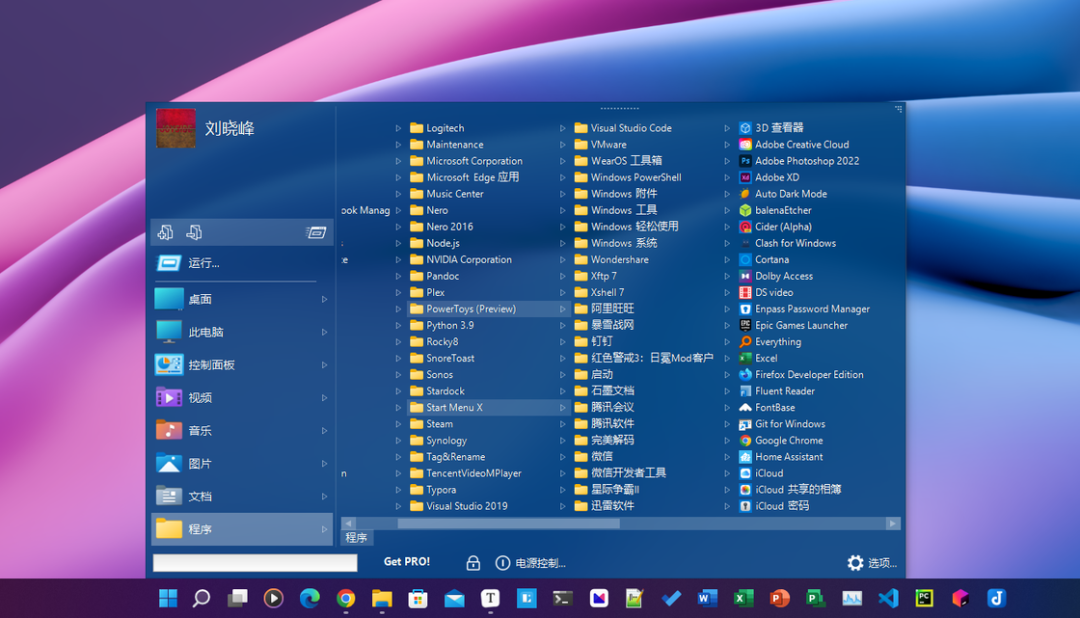Image resolution: width=1080 pixels, height=618 pixels.
Task: Click the Windows Terminal taskbar icon
Action: tap(562, 598)
